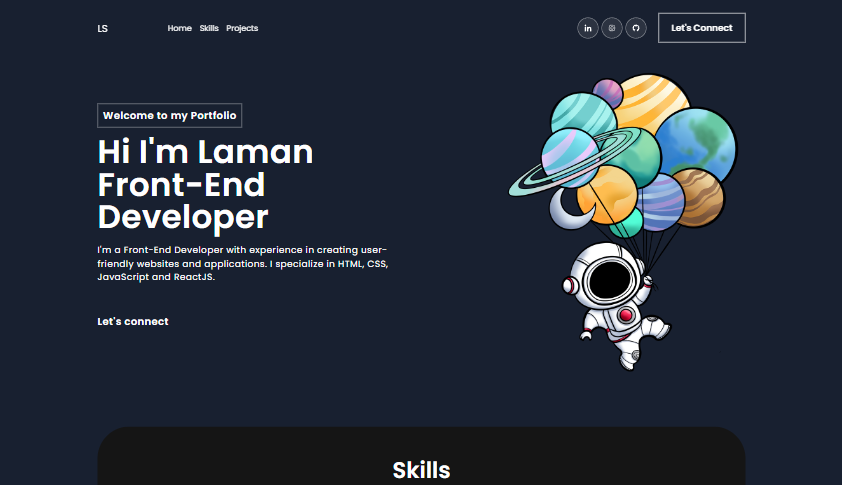Open the LinkedIn profile icon
The height and width of the screenshot is (485, 842).
(x=587, y=28)
